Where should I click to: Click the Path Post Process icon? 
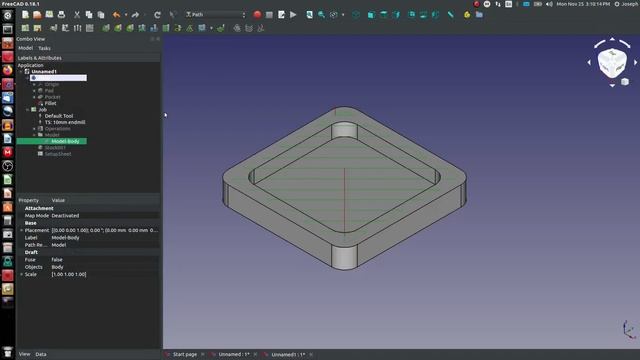click(x=37, y=28)
